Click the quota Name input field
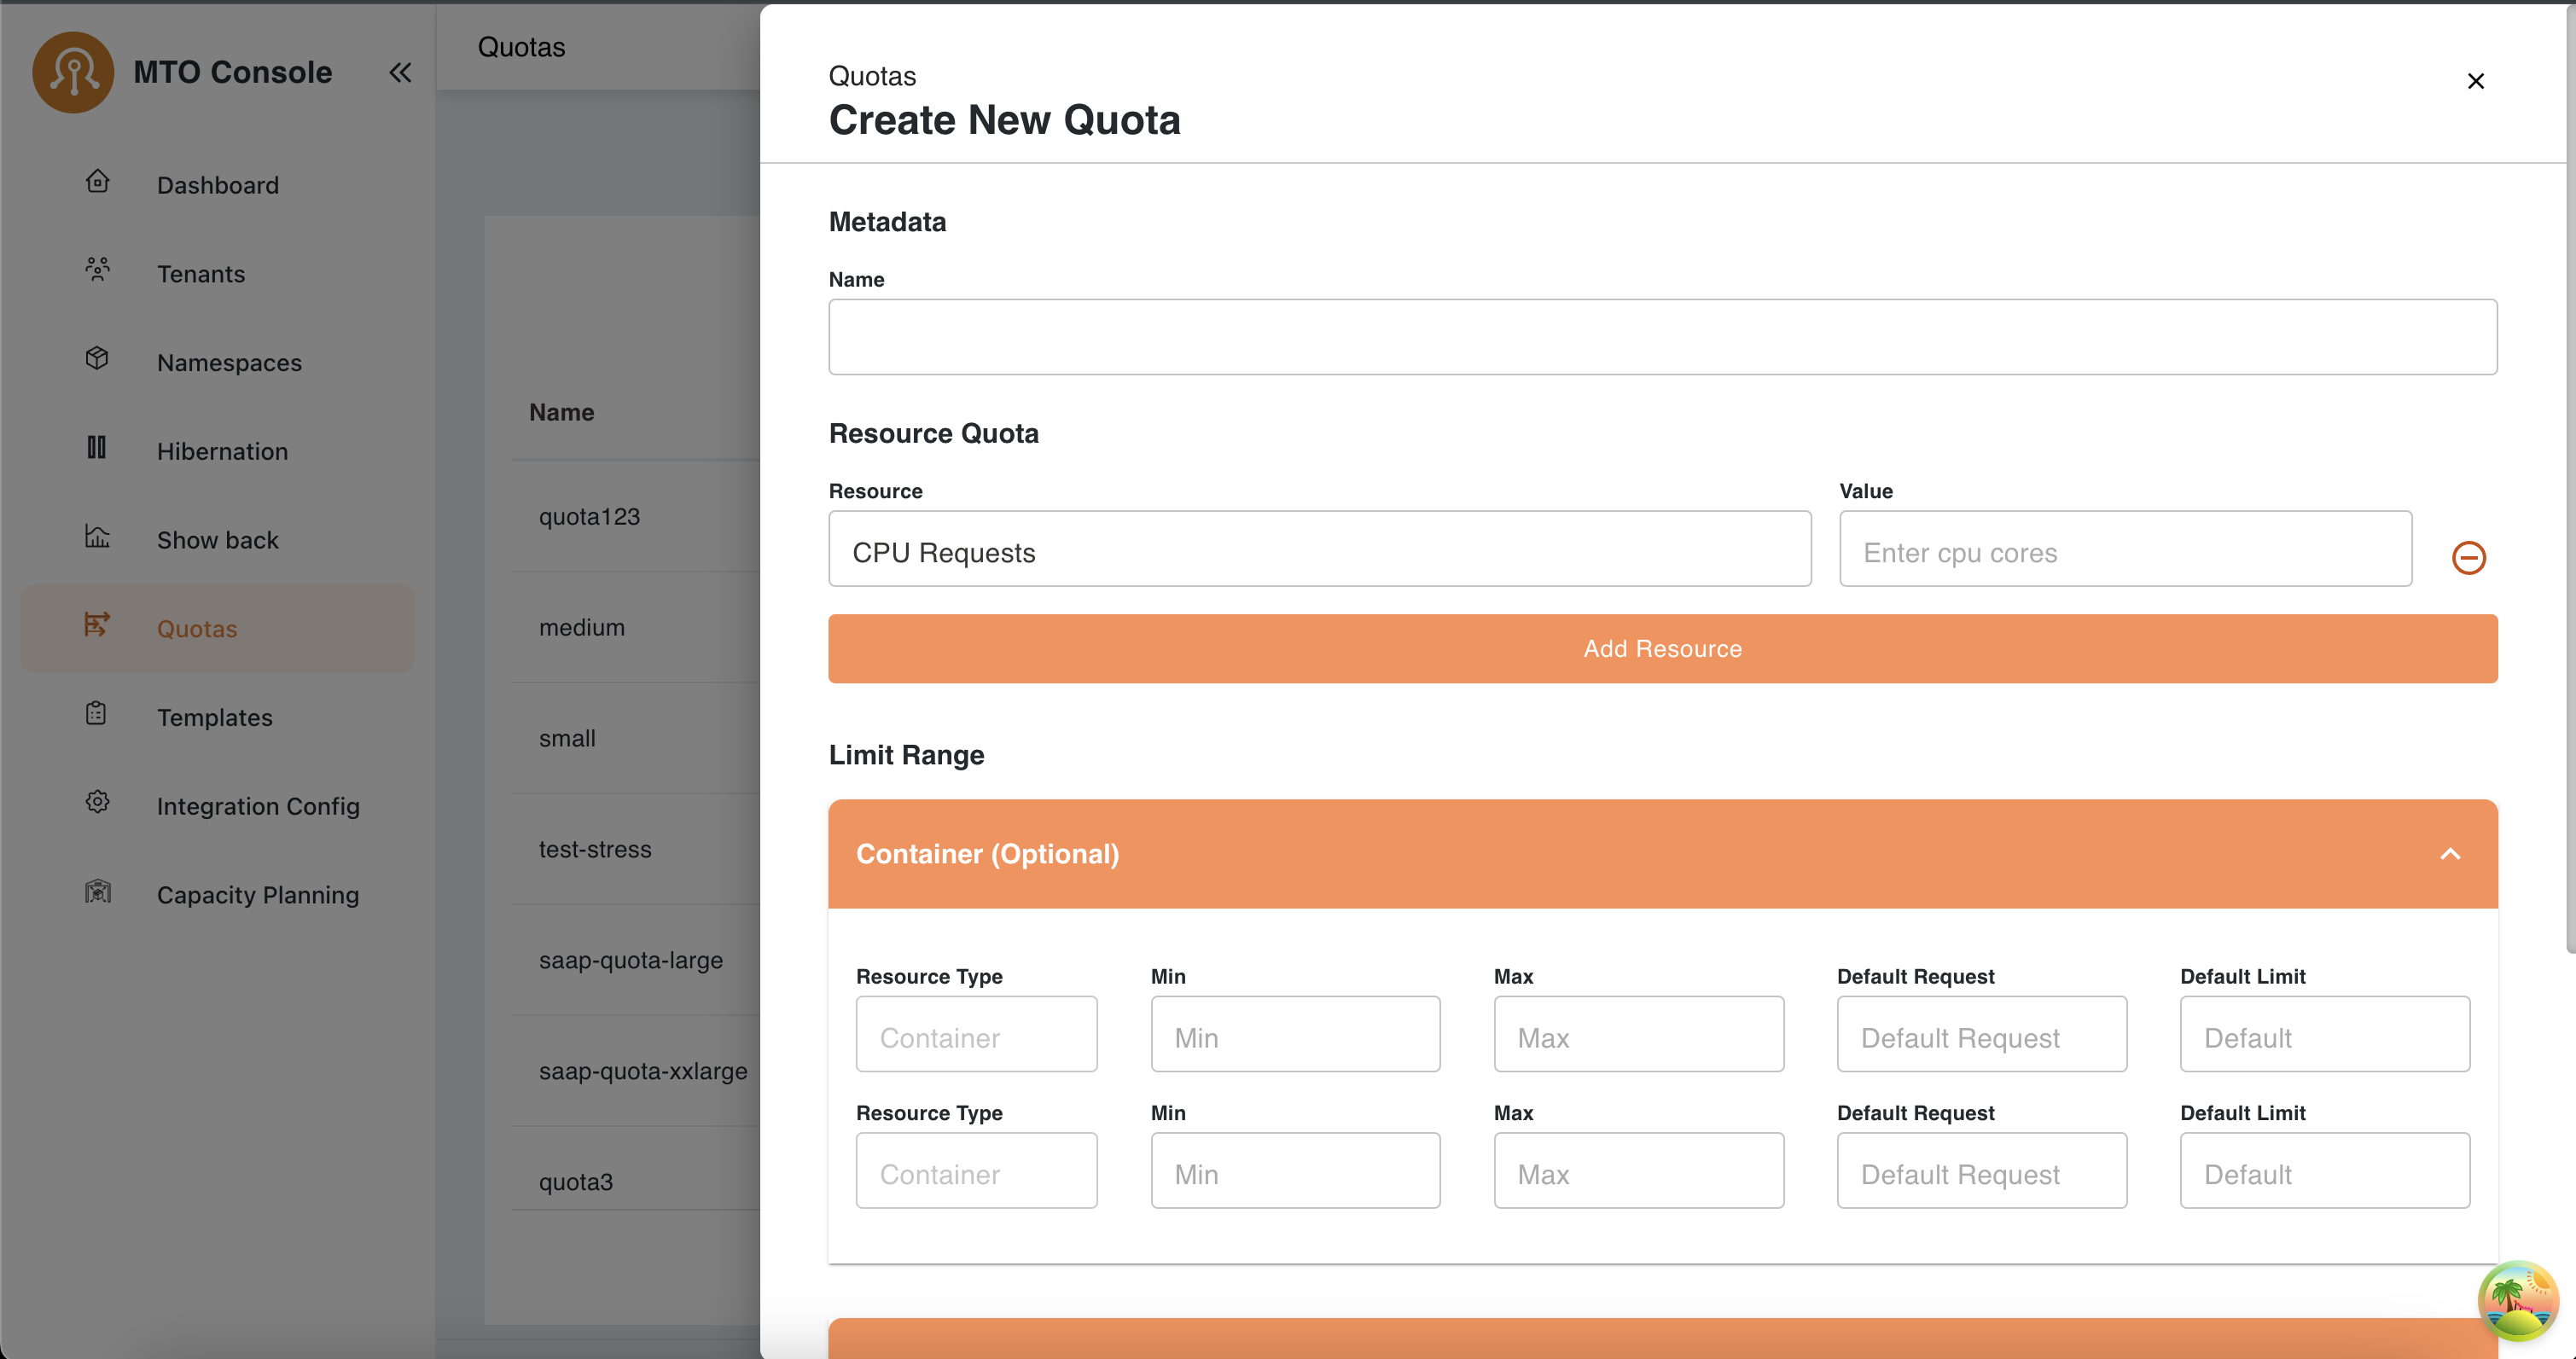Viewport: 2576px width, 1359px height. pos(1662,337)
